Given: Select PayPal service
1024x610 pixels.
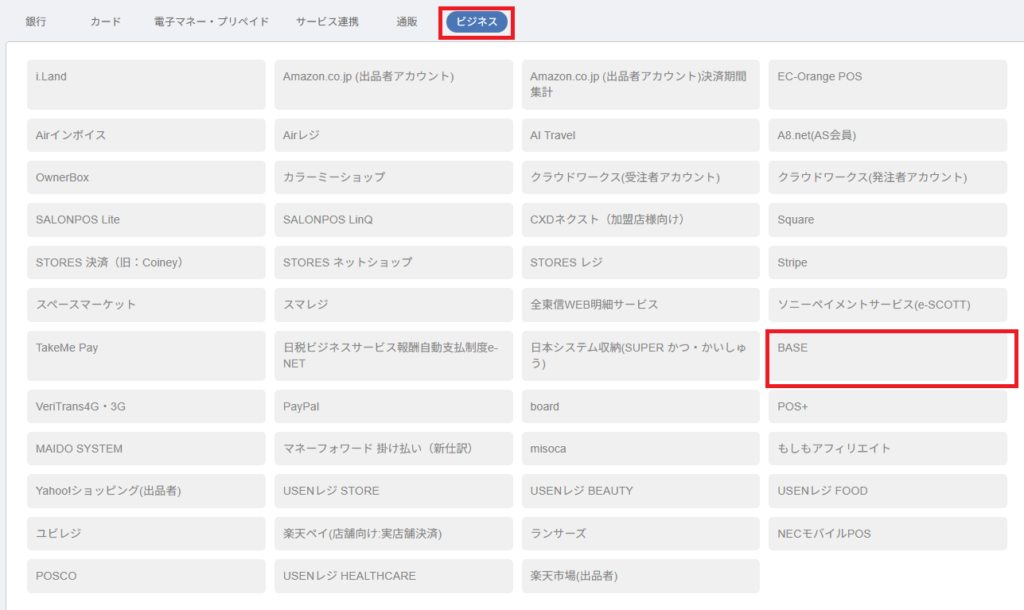Looking at the screenshot, I should coord(393,406).
